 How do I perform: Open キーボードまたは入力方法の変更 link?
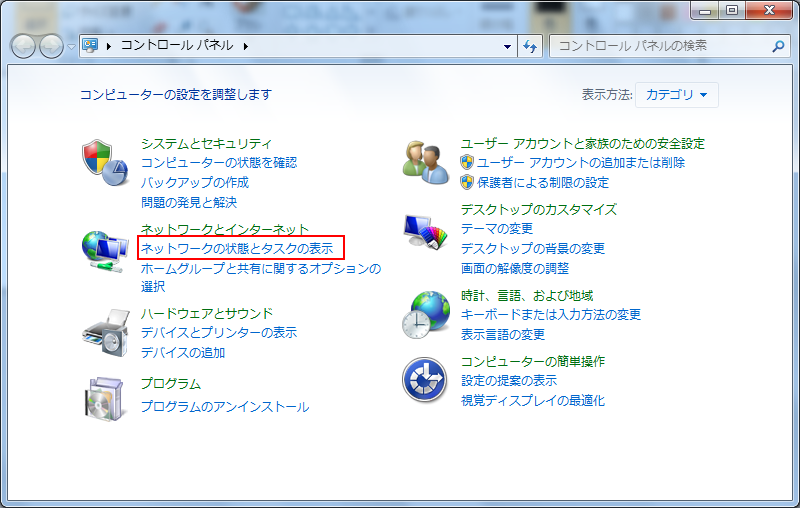pyautogui.click(x=551, y=315)
